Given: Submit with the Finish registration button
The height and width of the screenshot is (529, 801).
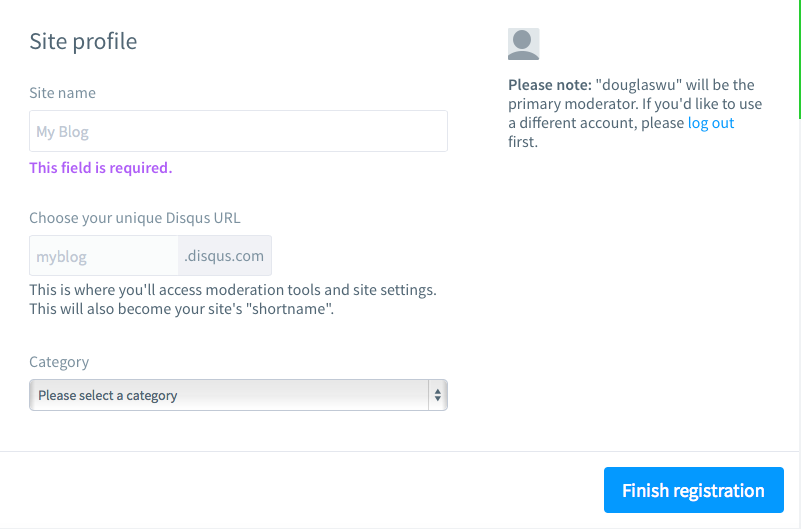Looking at the screenshot, I should (x=694, y=490).
